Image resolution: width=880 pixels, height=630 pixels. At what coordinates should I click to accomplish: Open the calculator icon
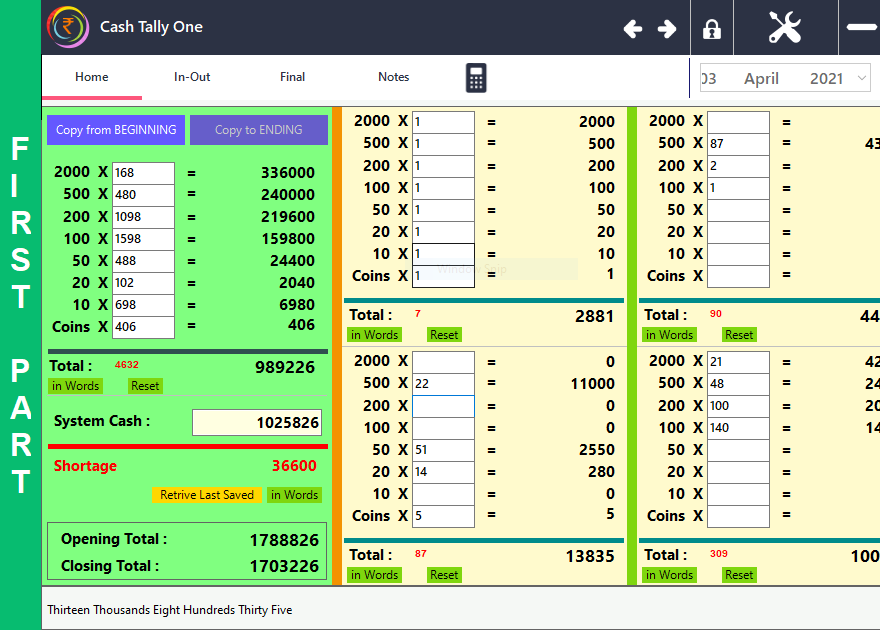pyautogui.click(x=476, y=77)
